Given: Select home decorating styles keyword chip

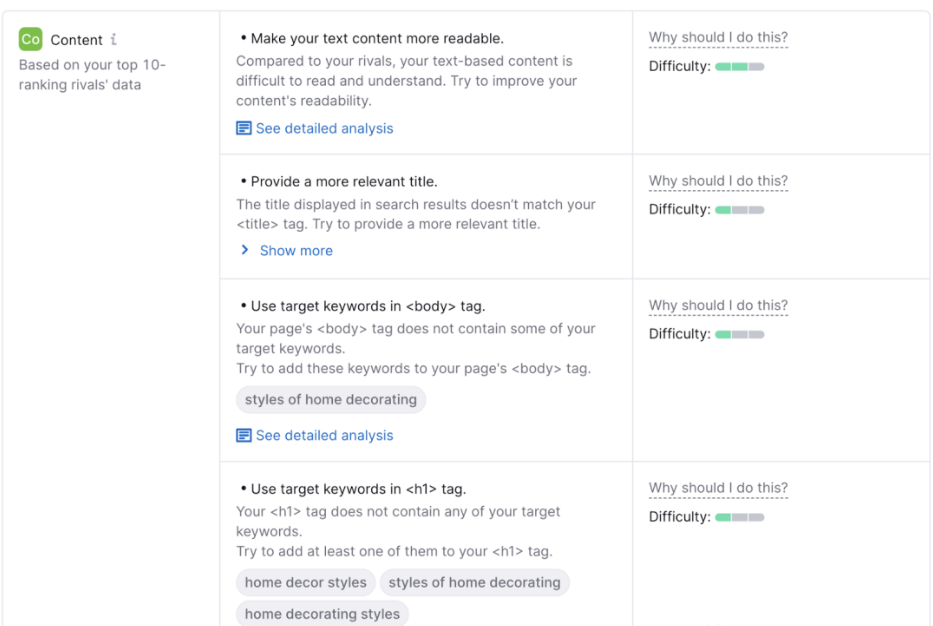Looking at the screenshot, I should coord(323,614).
